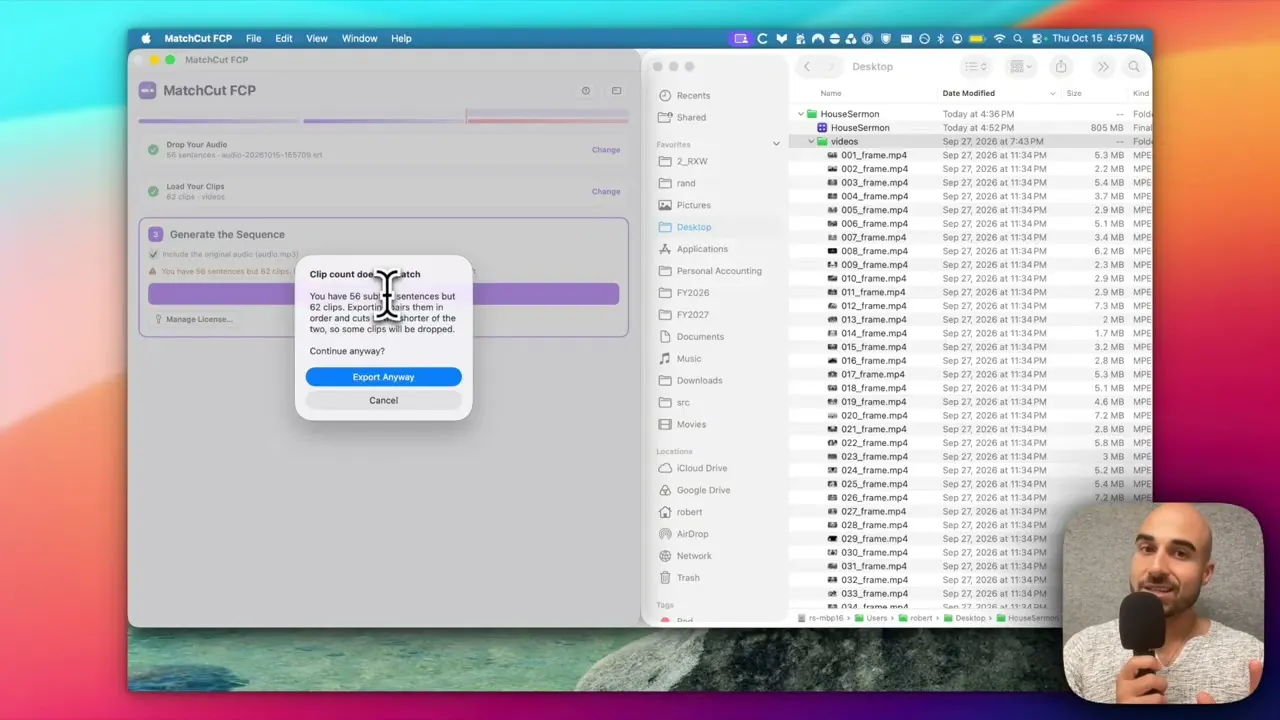Click Export Anyway in the dialog
The height and width of the screenshot is (720, 1280).
click(383, 377)
